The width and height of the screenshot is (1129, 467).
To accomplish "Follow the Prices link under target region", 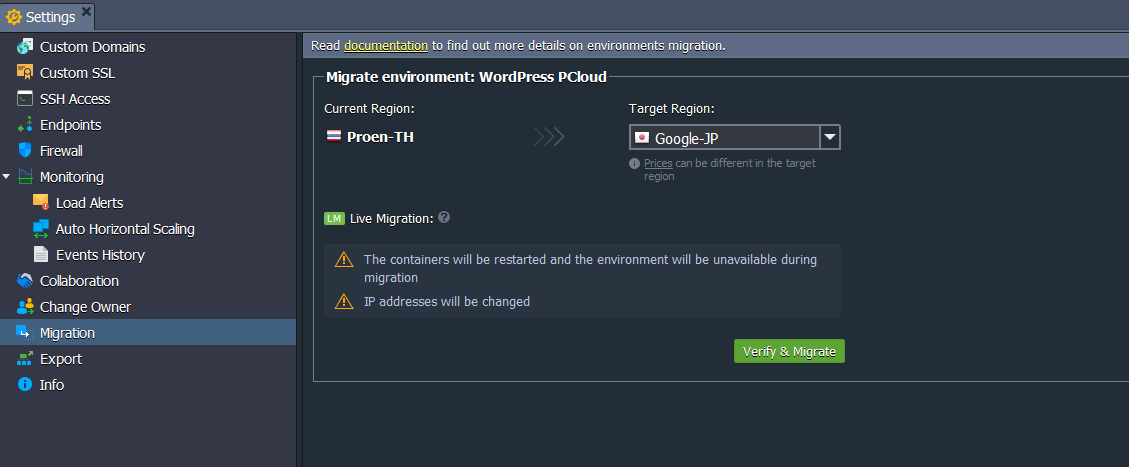I will coord(658,163).
